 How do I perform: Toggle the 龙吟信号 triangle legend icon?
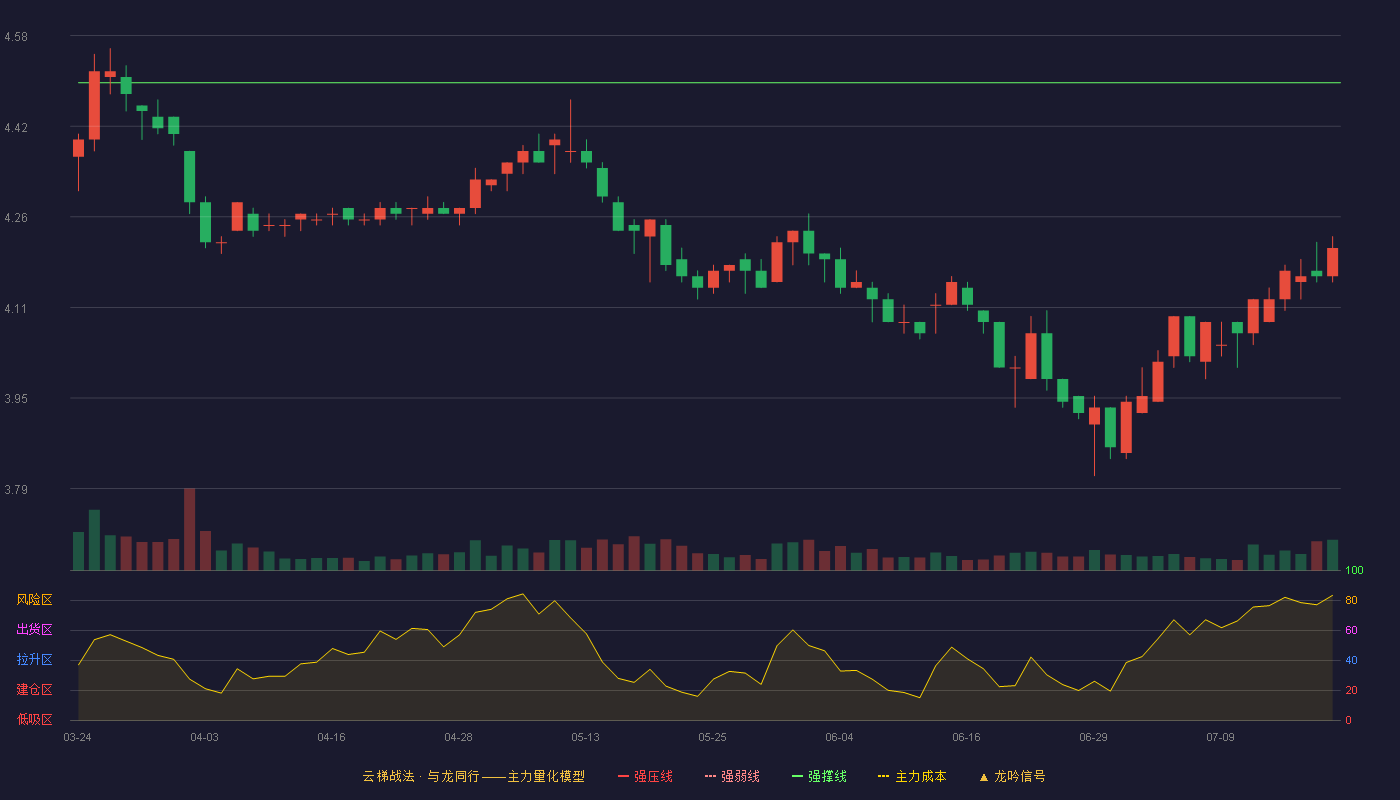pyautogui.click(x=984, y=777)
